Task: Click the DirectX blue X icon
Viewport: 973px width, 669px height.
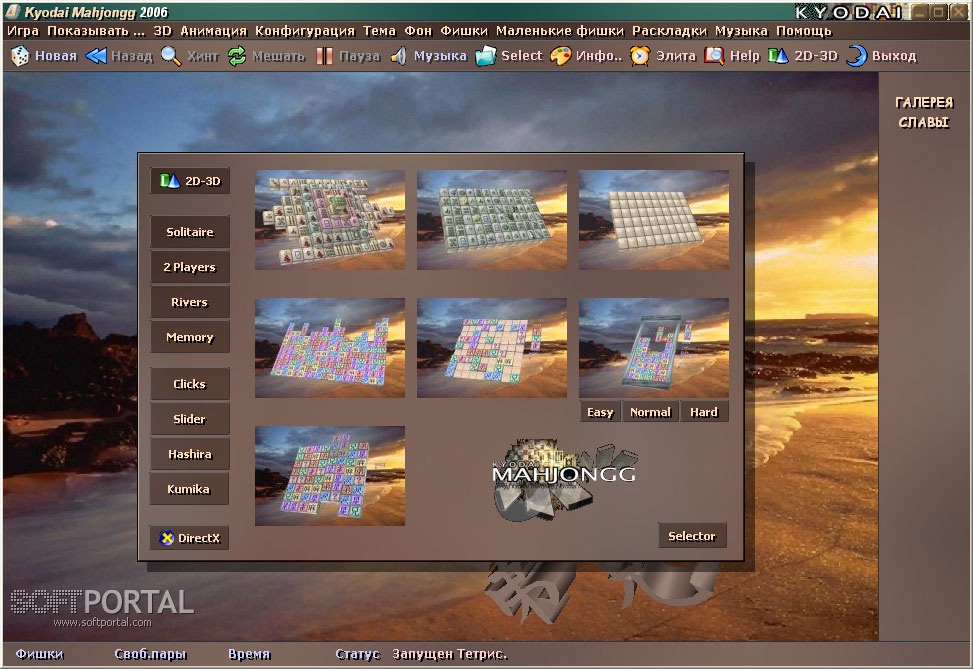Action: click(166, 538)
